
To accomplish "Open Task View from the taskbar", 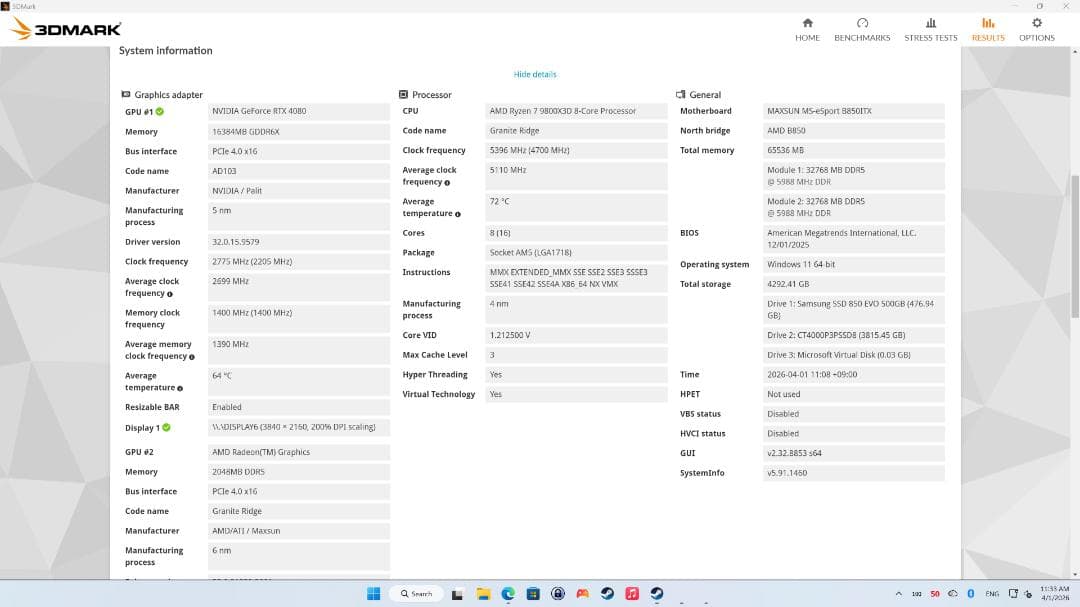I will point(457,594).
